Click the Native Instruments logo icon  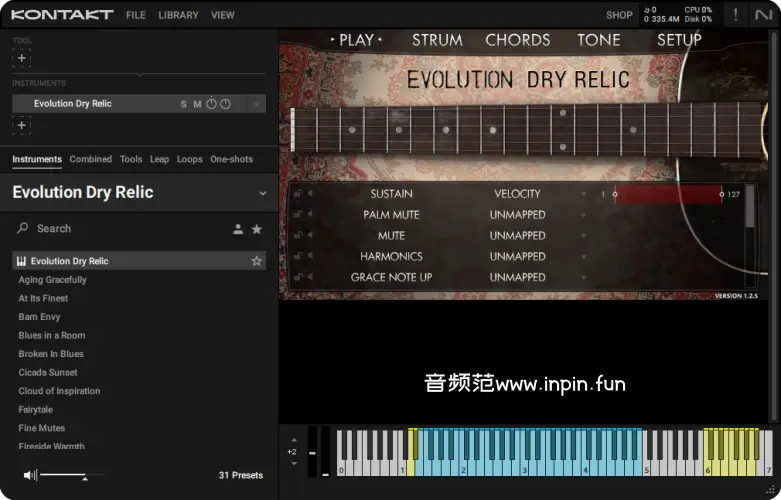click(763, 14)
